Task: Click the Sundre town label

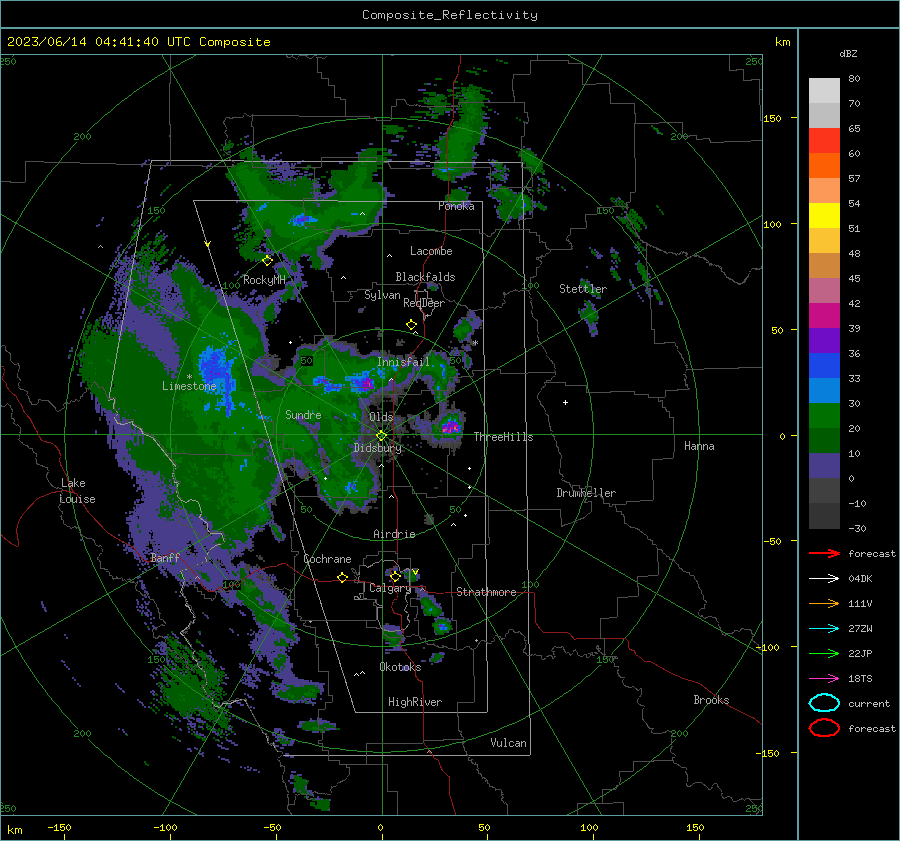Action: (303, 414)
